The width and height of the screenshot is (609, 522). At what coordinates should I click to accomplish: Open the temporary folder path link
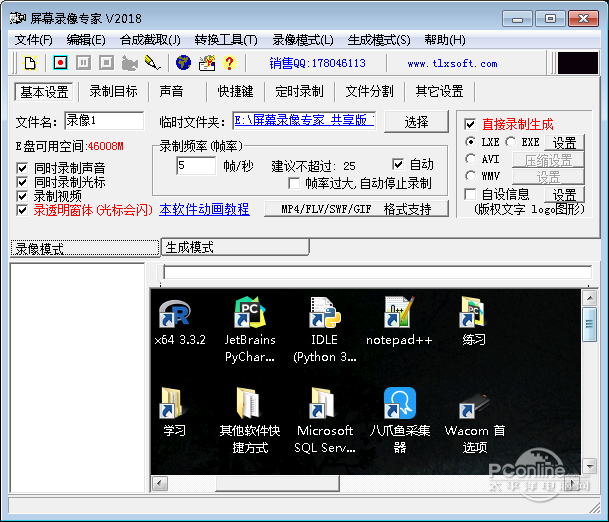[x=304, y=120]
